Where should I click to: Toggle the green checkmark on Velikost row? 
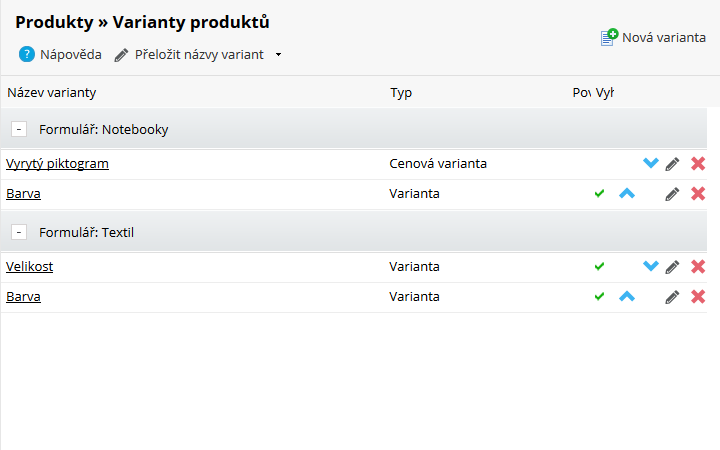pyautogui.click(x=599, y=266)
